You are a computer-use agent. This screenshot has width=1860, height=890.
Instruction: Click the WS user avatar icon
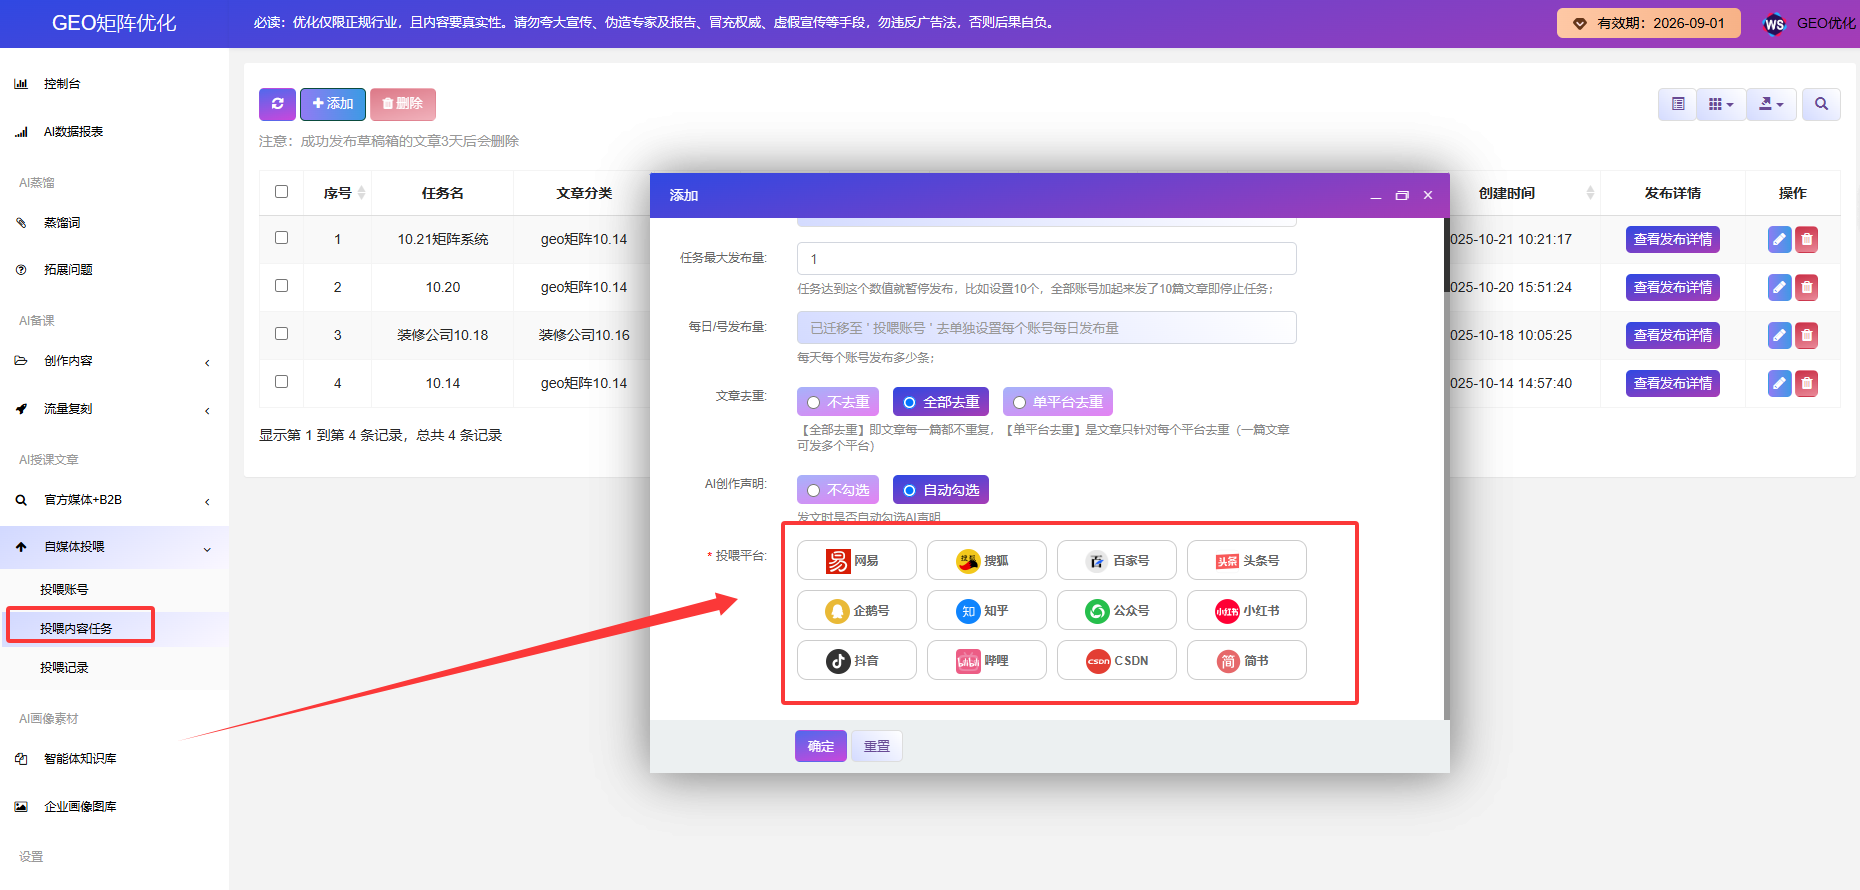[x=1774, y=24]
